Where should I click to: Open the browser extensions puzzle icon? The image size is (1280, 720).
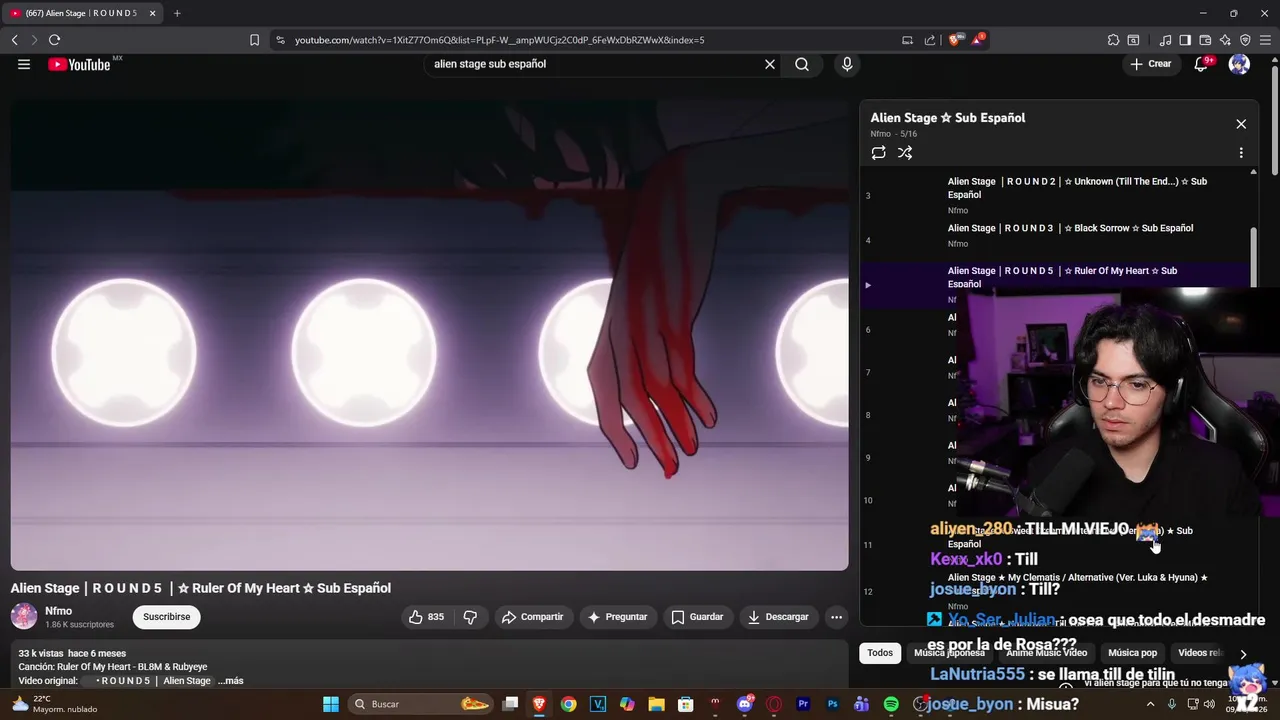coord(1113,40)
